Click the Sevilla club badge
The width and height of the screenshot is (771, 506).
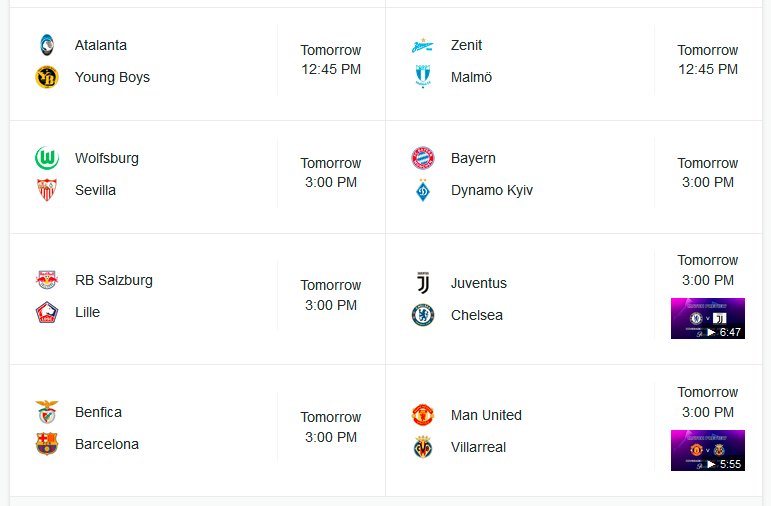point(47,190)
